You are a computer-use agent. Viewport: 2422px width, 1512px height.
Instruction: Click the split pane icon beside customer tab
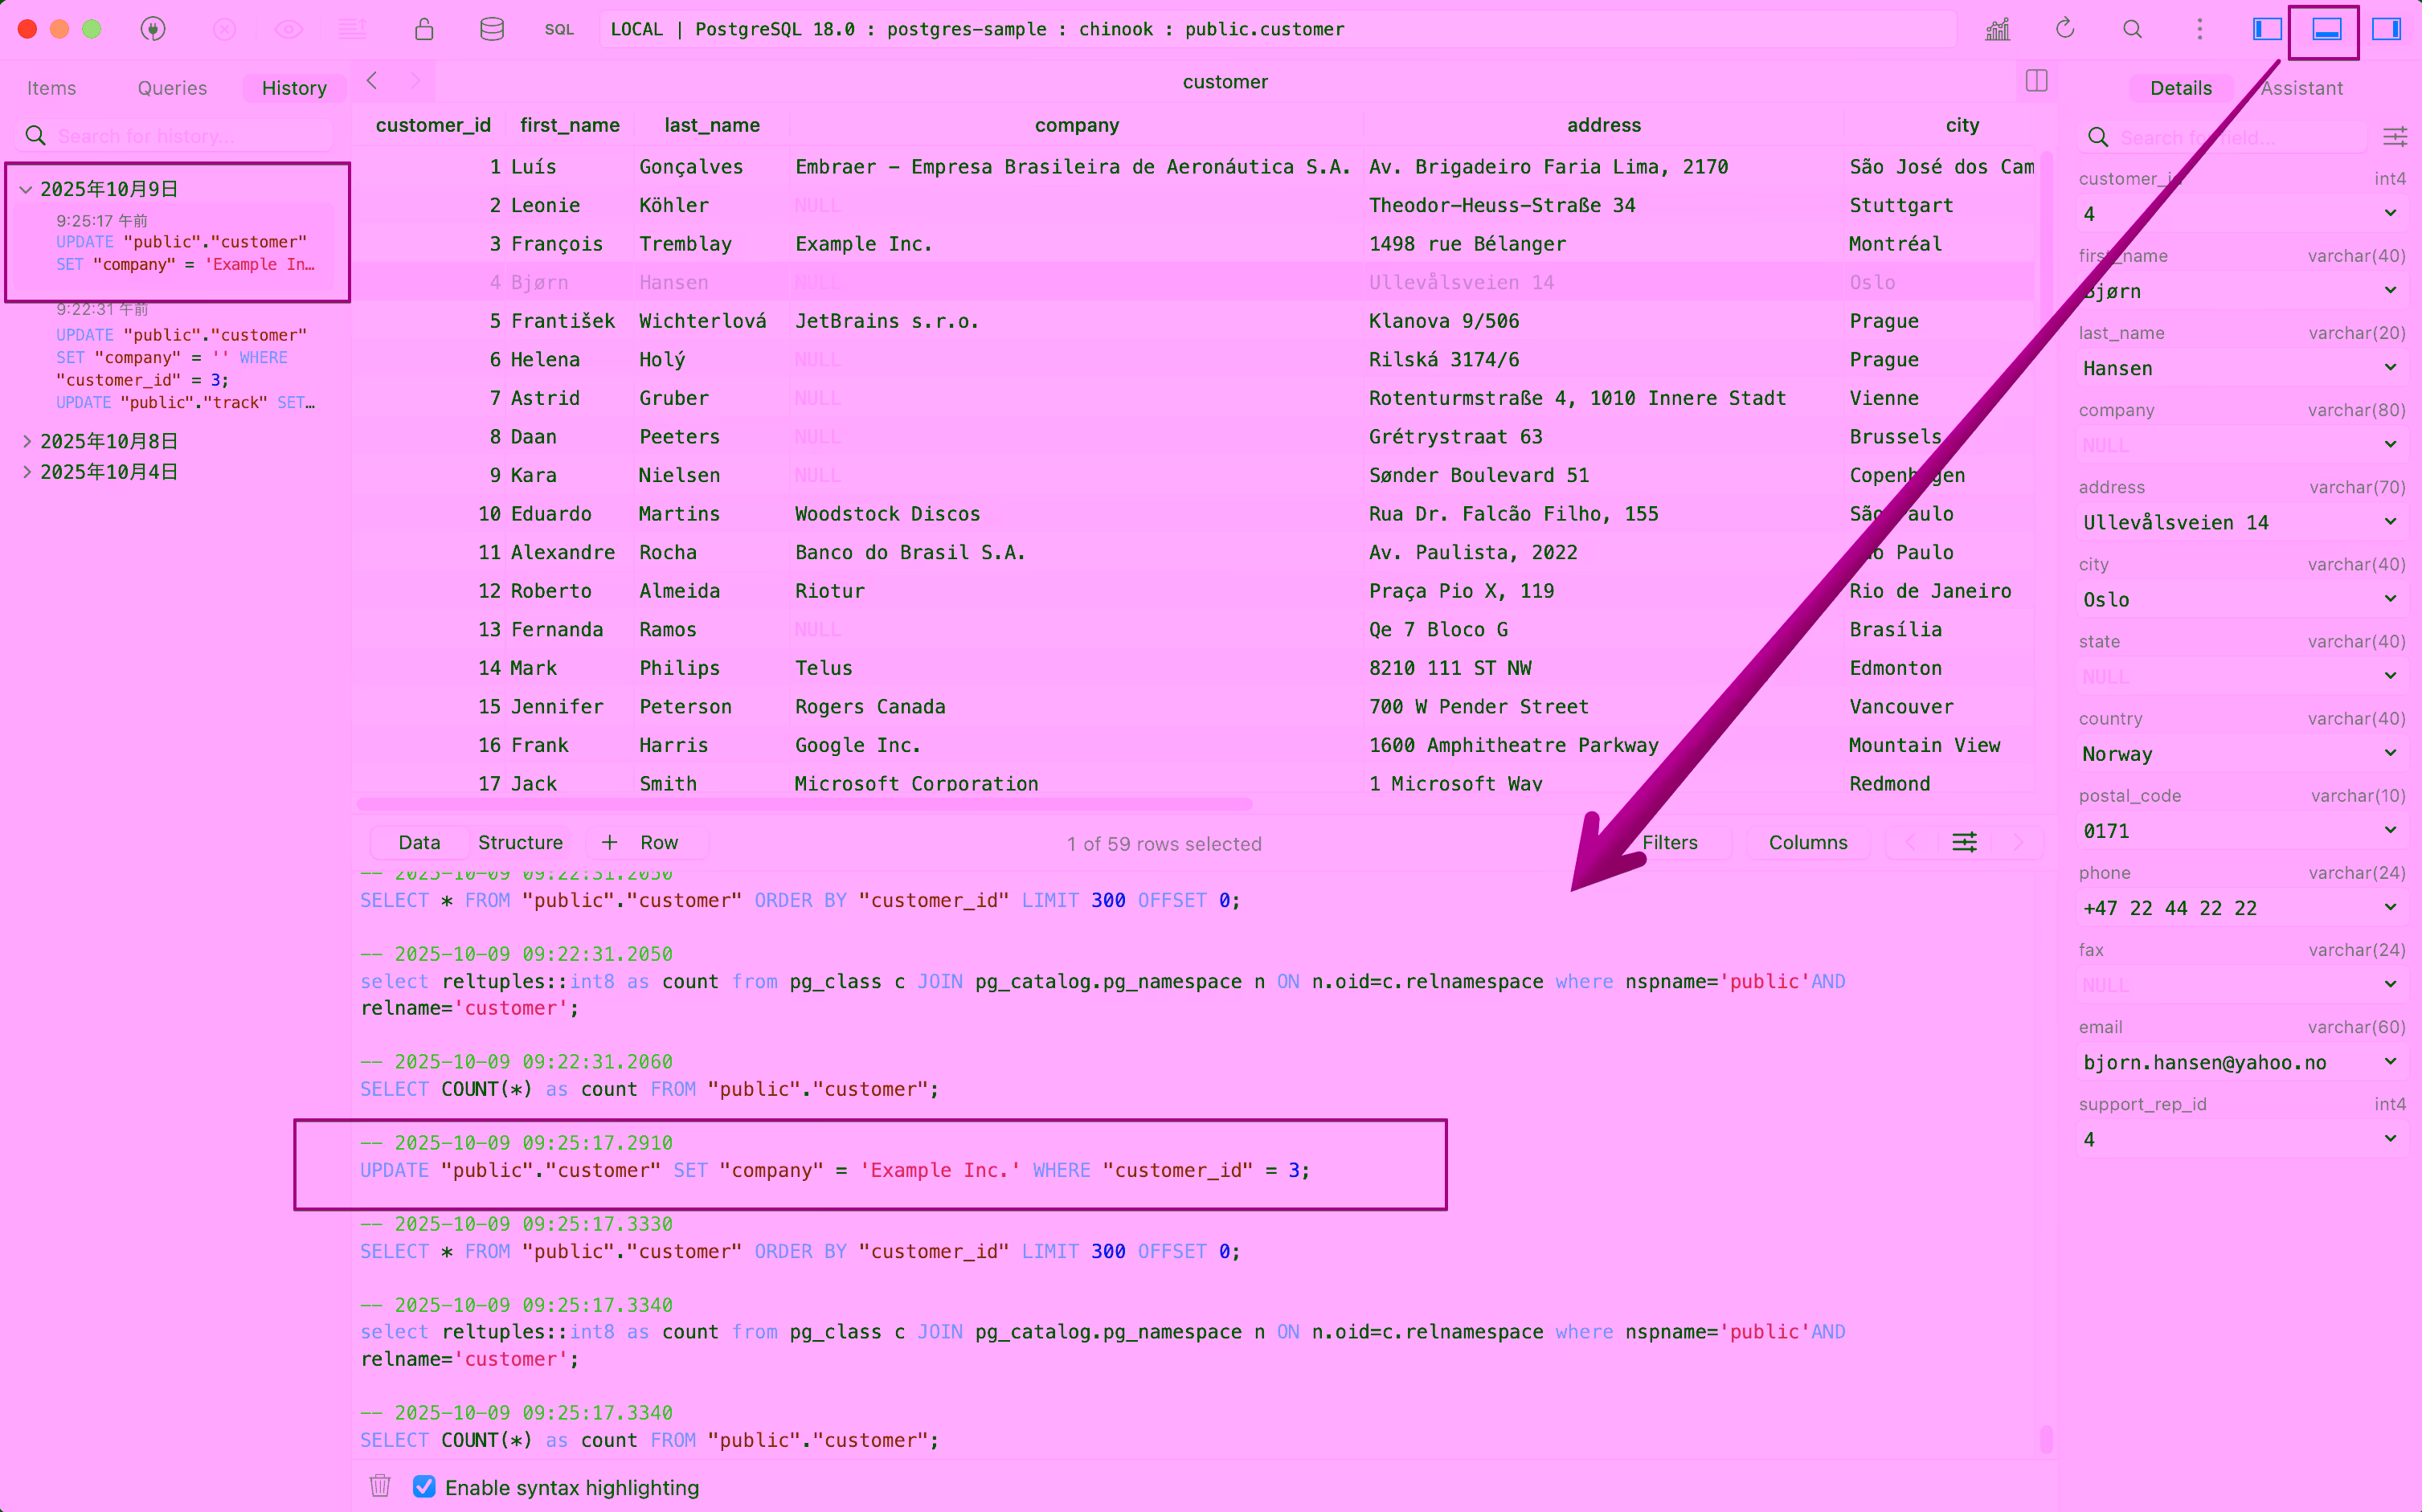[x=2036, y=81]
